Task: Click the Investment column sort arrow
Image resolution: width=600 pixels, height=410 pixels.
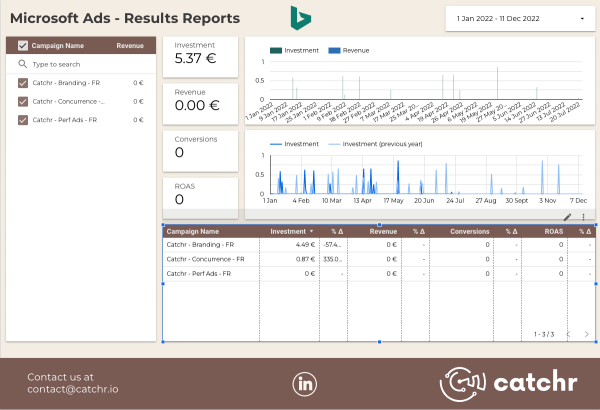Action: pos(311,231)
